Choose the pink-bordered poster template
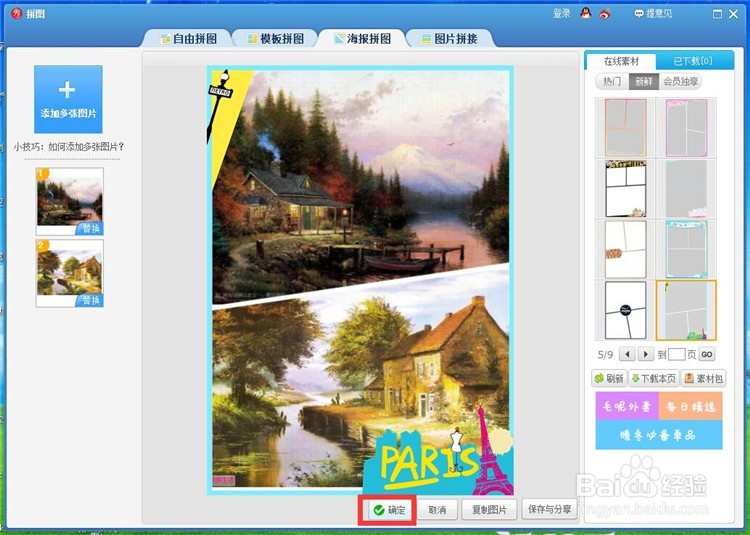This screenshot has width=750, height=535. [x=686, y=128]
